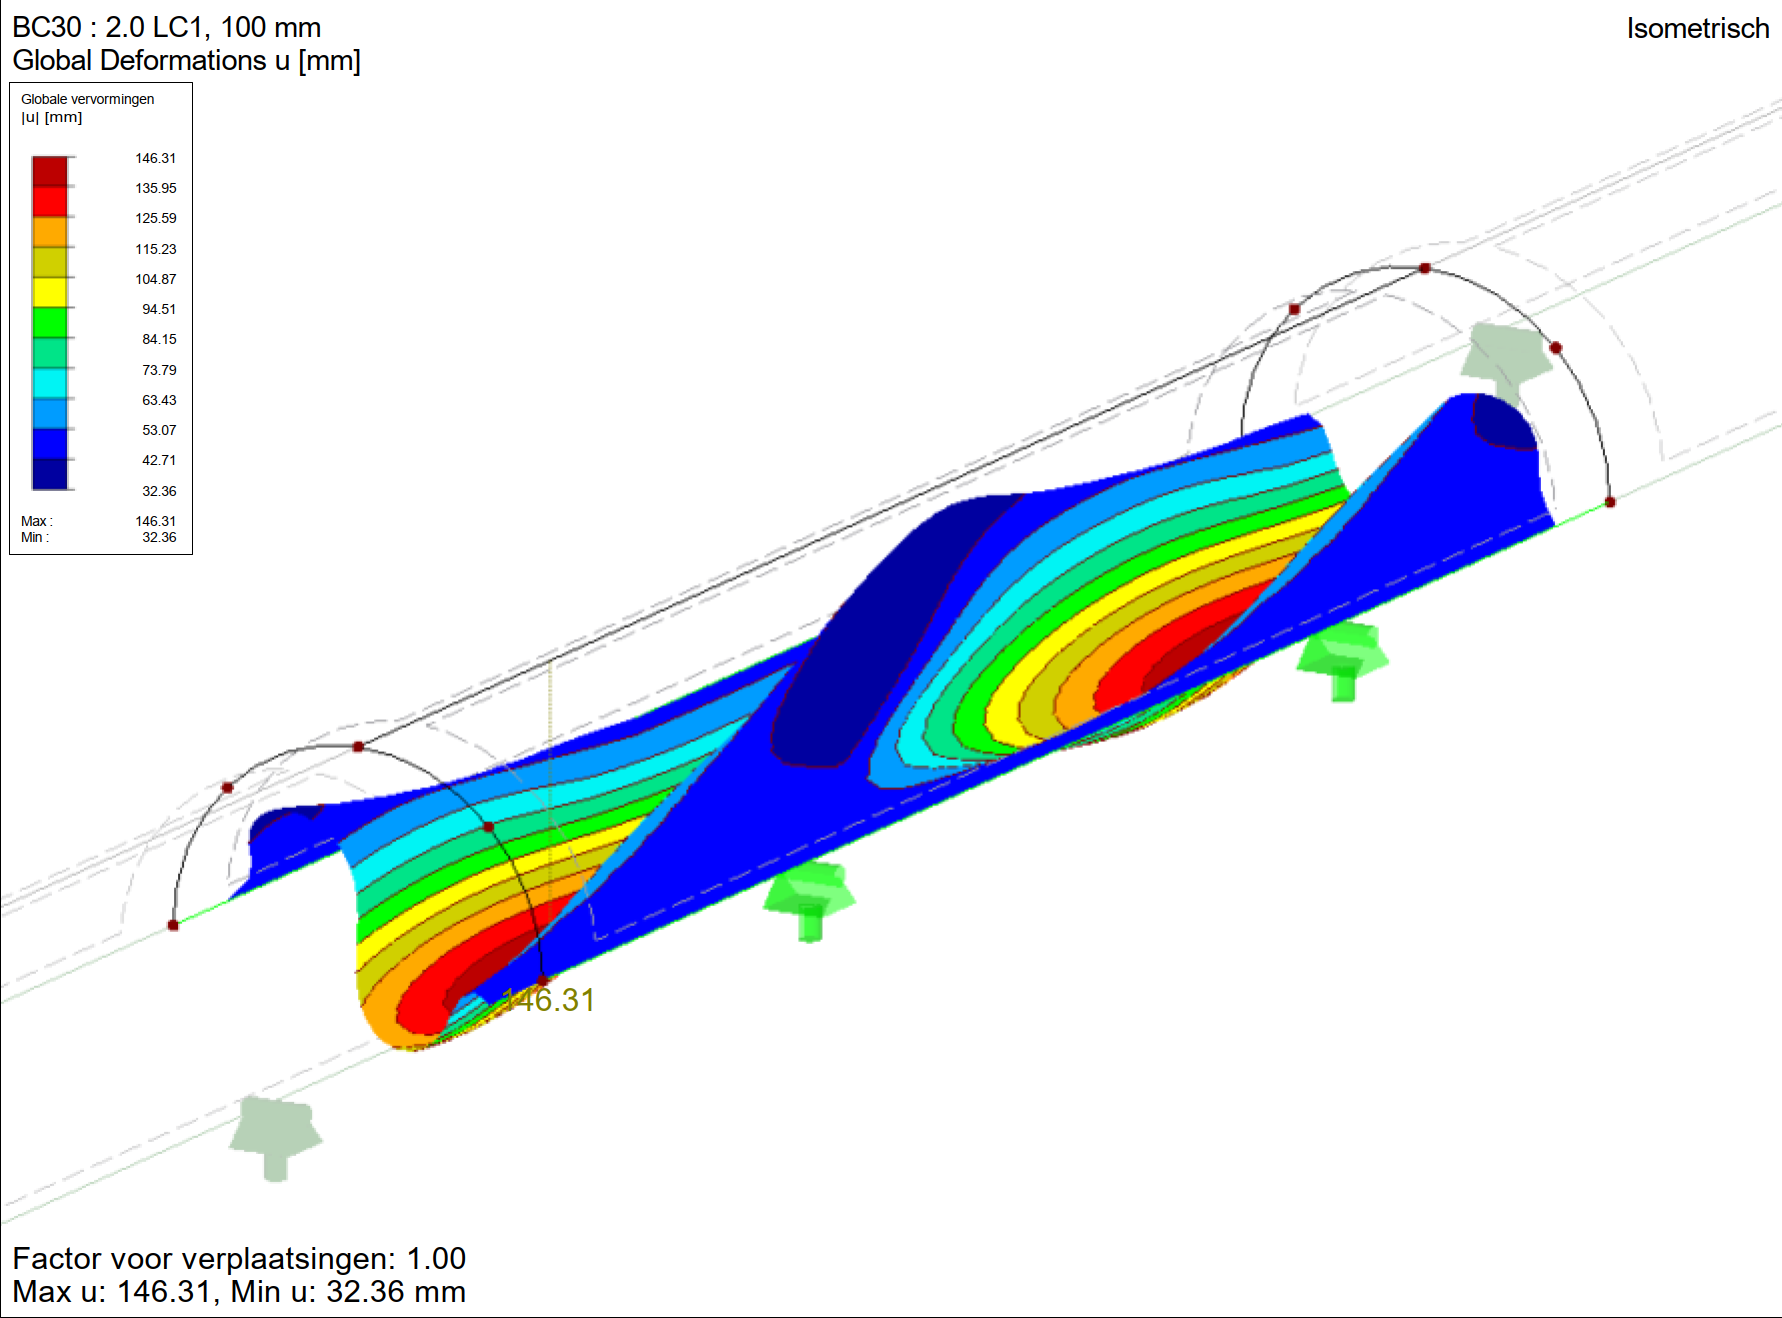
Task: Click the Globale vervormingen legend title
Action: (88, 99)
